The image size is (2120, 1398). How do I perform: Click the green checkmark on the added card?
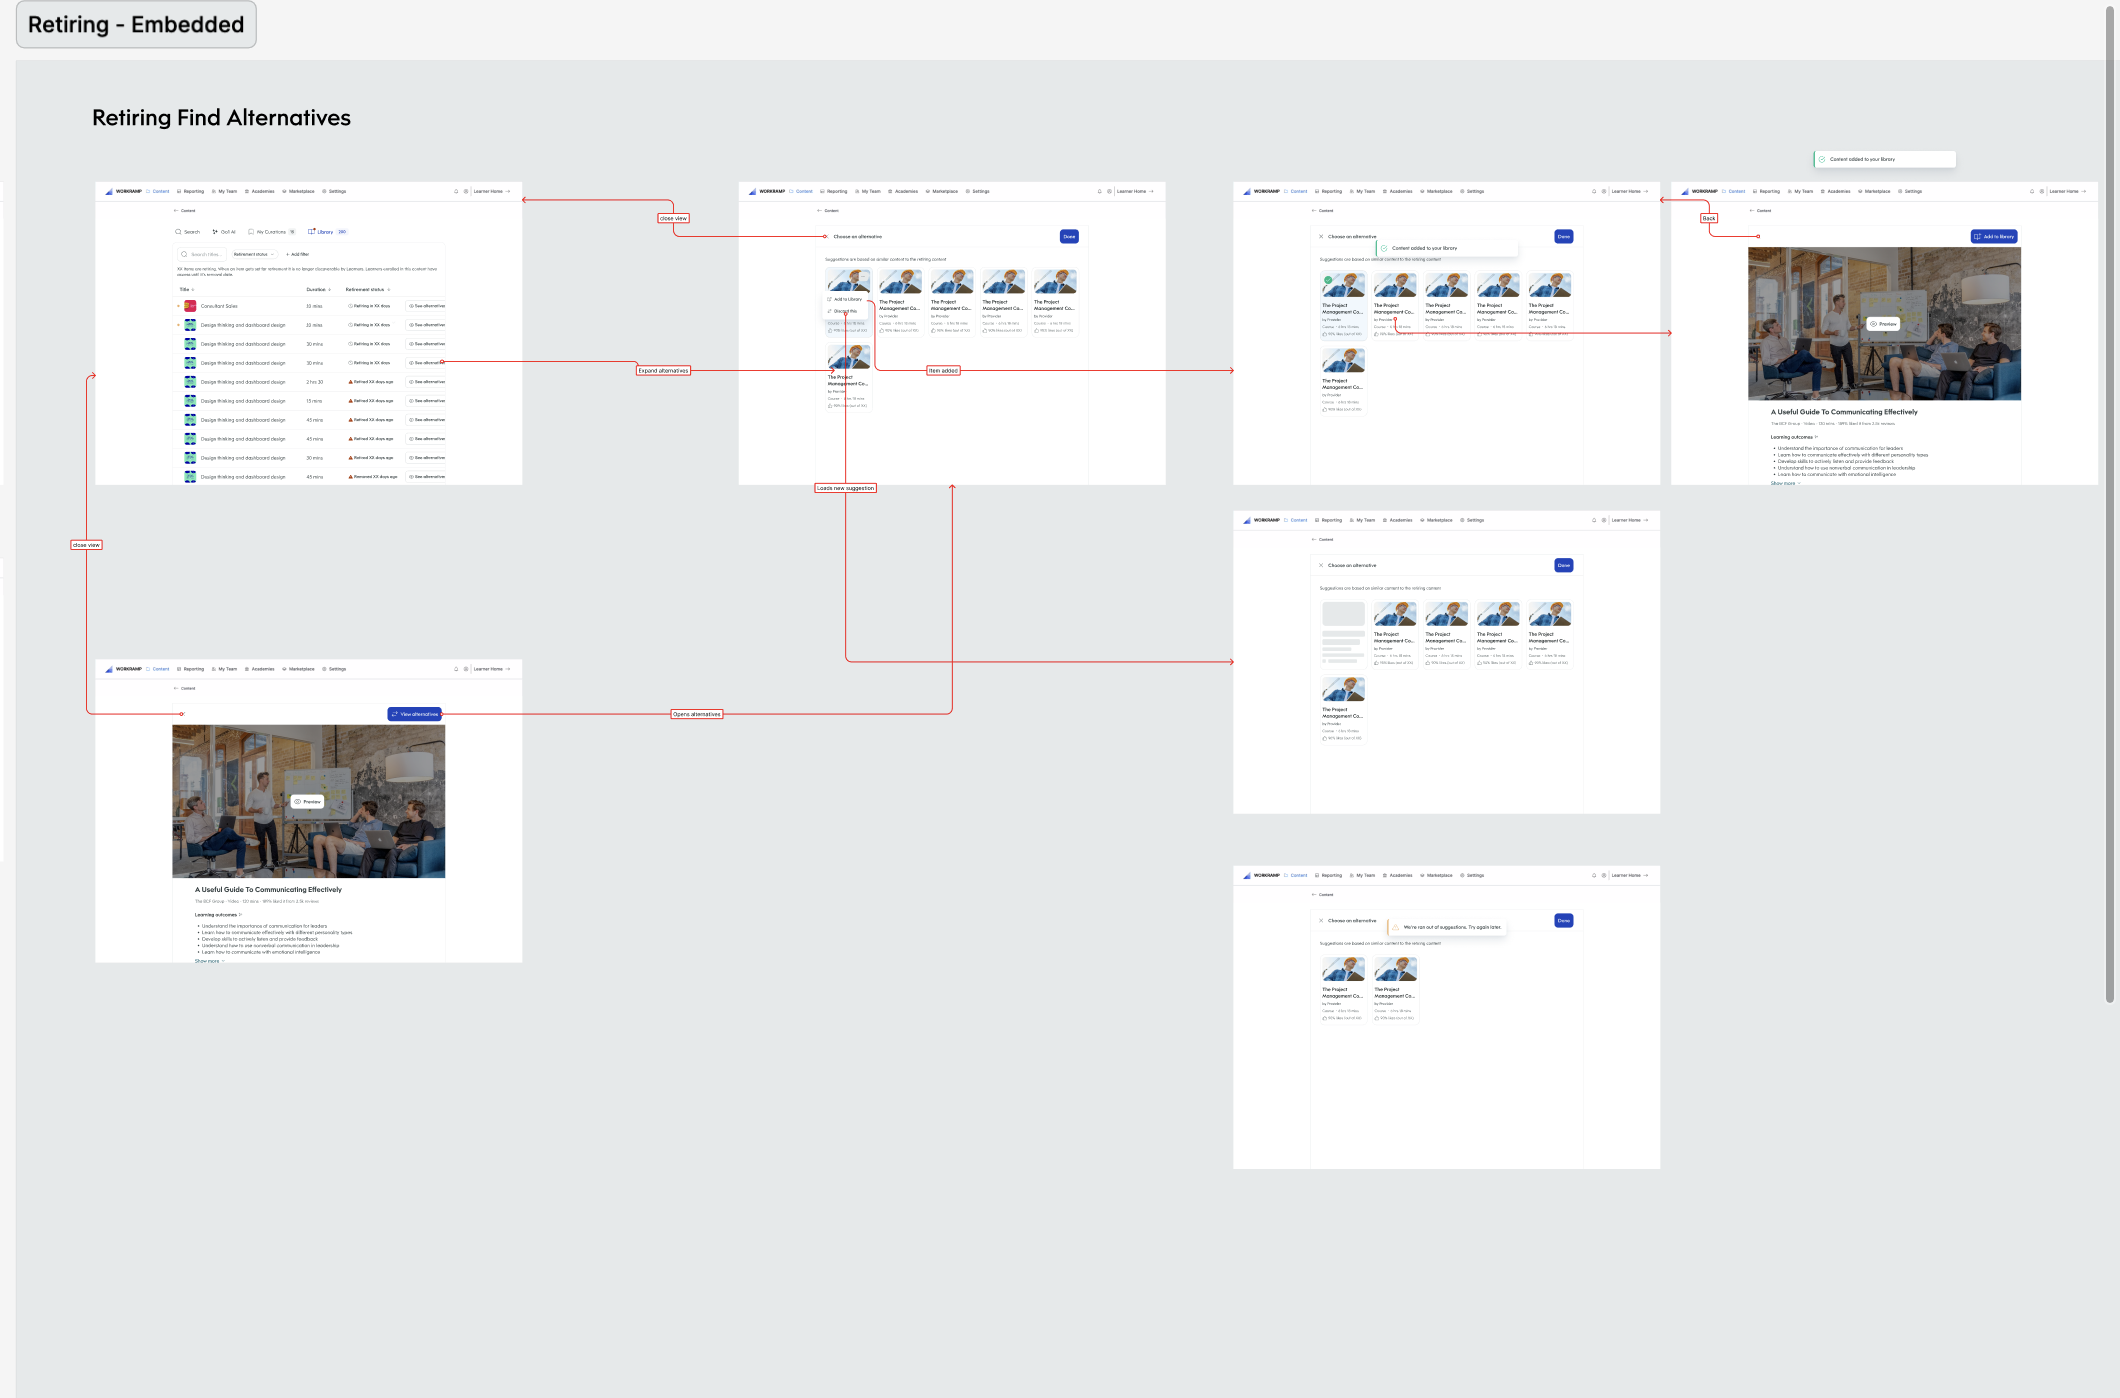(1328, 280)
